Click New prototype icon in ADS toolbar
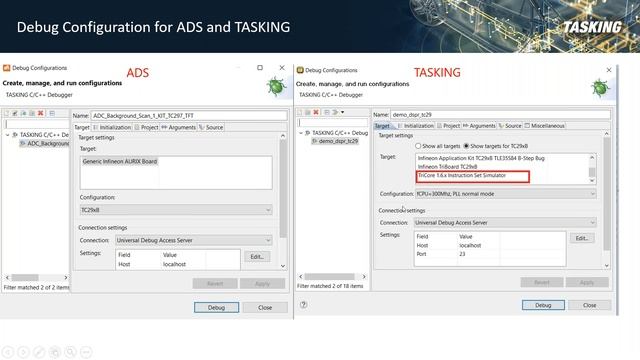The width and height of the screenshot is (640, 360). click(x=15, y=113)
